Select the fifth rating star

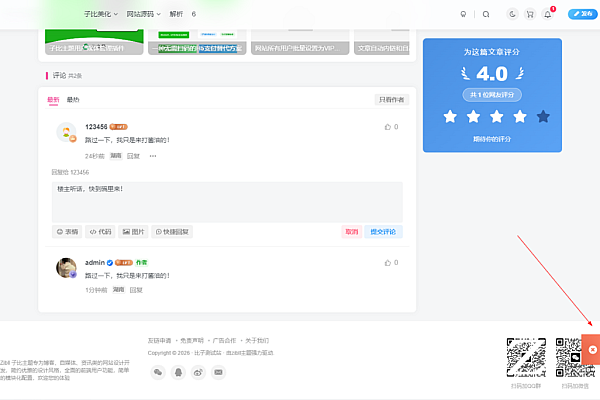543,117
